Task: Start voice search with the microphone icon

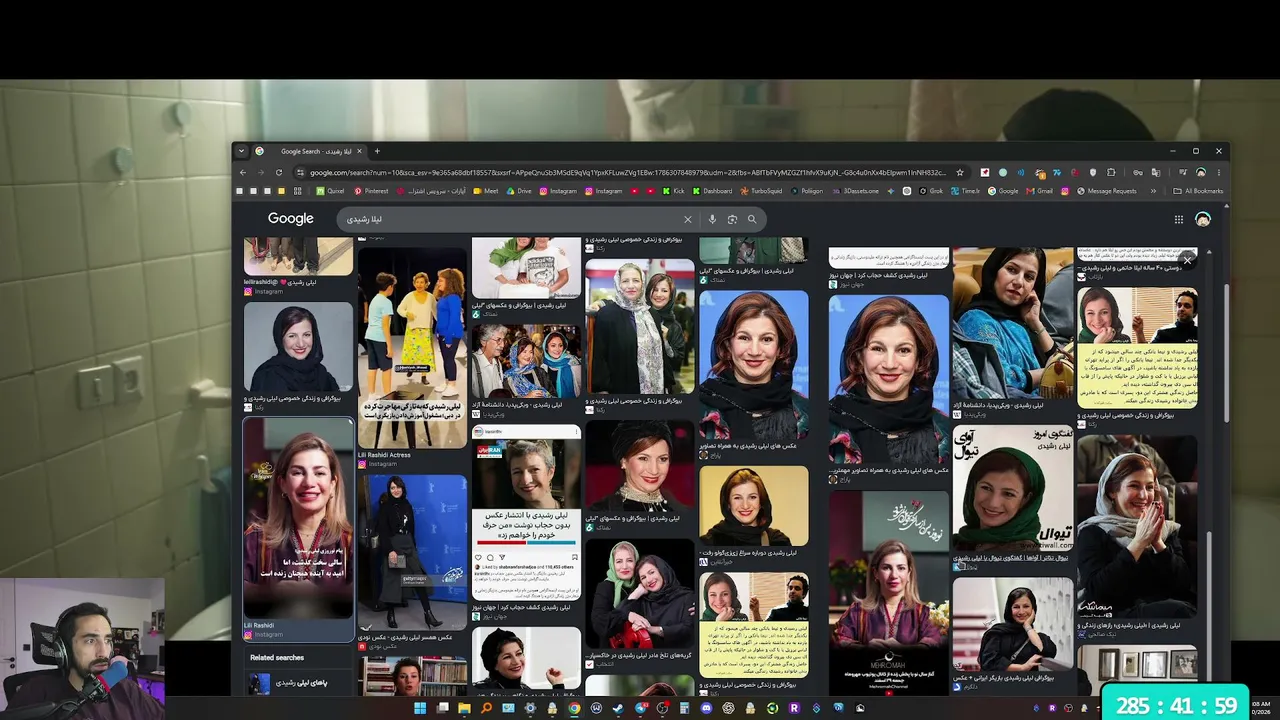Action: pos(712,219)
